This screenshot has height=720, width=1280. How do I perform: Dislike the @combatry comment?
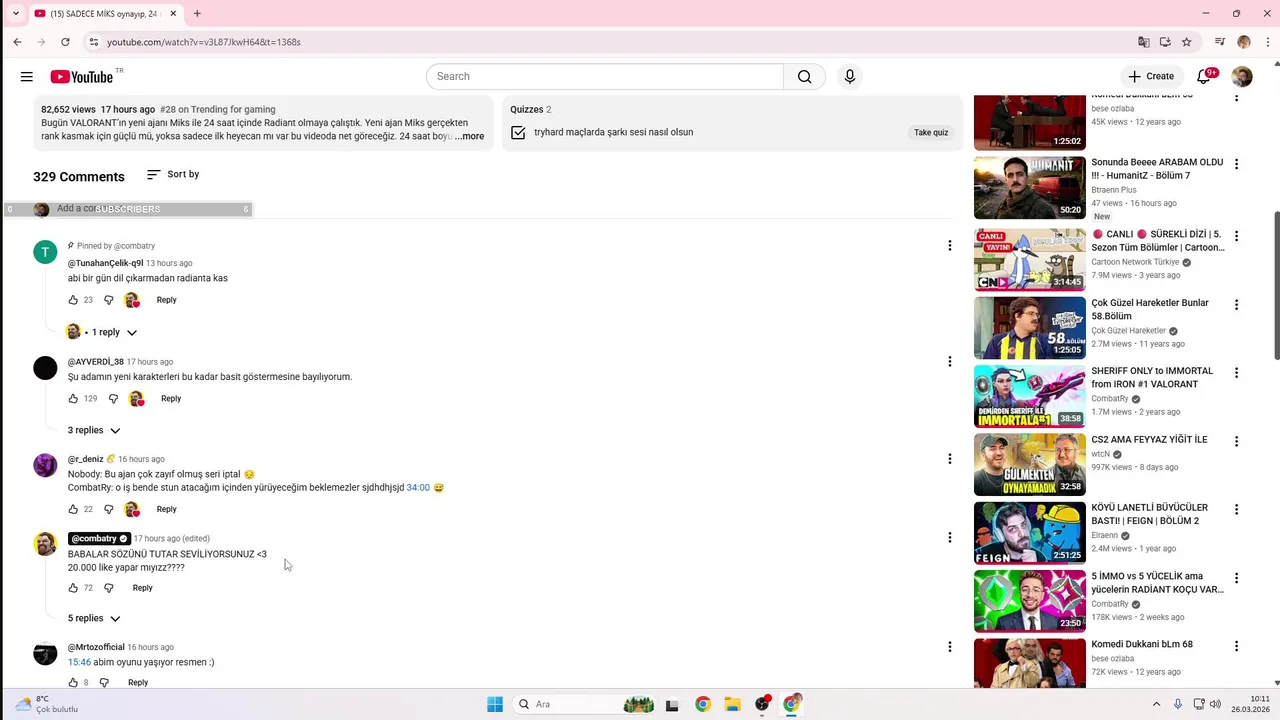(x=109, y=588)
